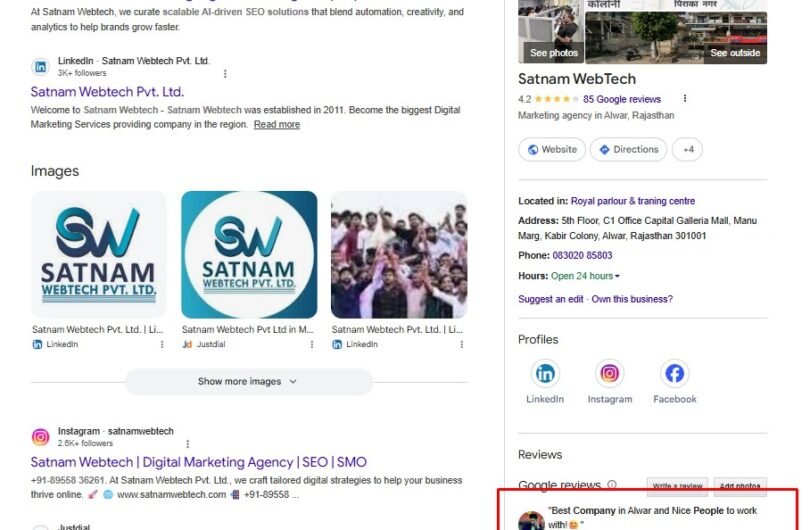The width and height of the screenshot is (810, 530).
Task: Click the LinkedIn favicon beside Satnam Webtech Pvt. Ltd.
Action: click(40, 67)
